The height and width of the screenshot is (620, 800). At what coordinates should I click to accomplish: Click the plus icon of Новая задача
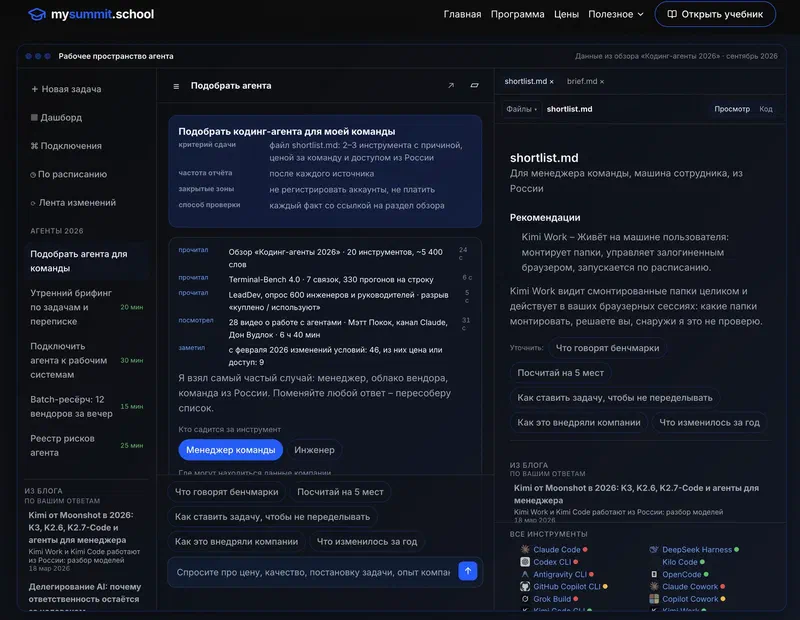tap(34, 89)
